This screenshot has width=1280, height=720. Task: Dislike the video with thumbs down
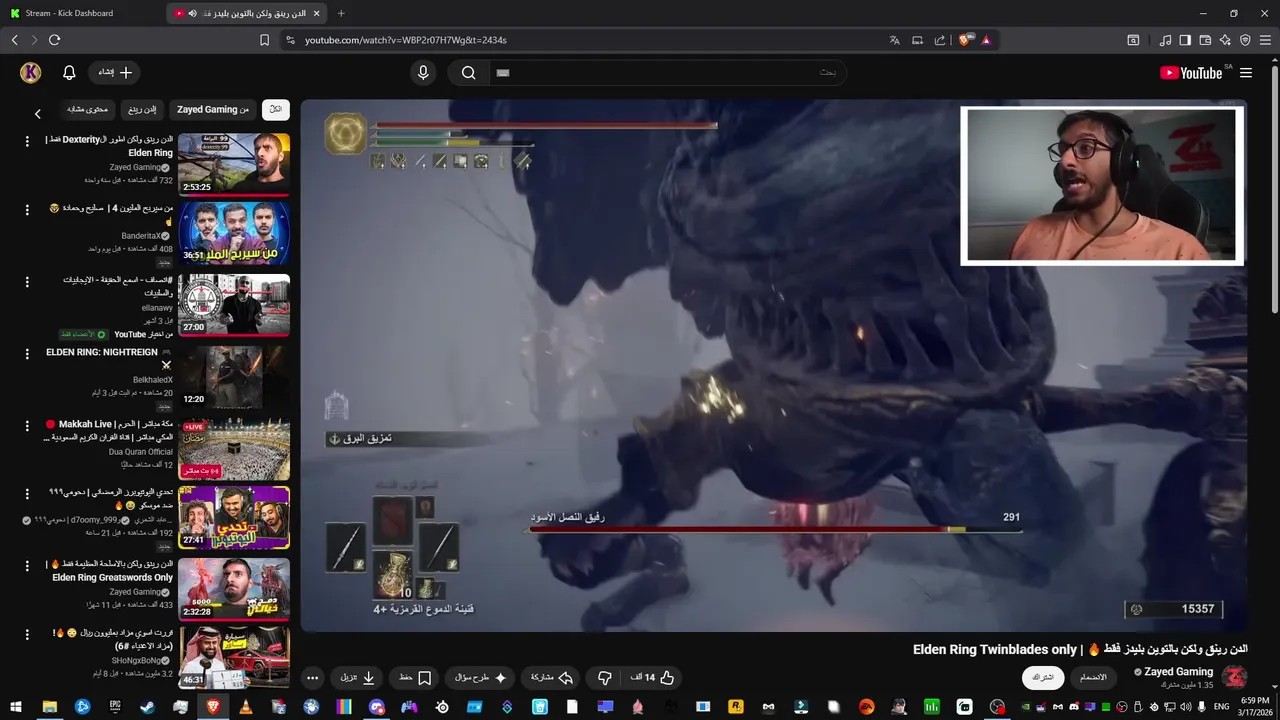click(x=604, y=678)
